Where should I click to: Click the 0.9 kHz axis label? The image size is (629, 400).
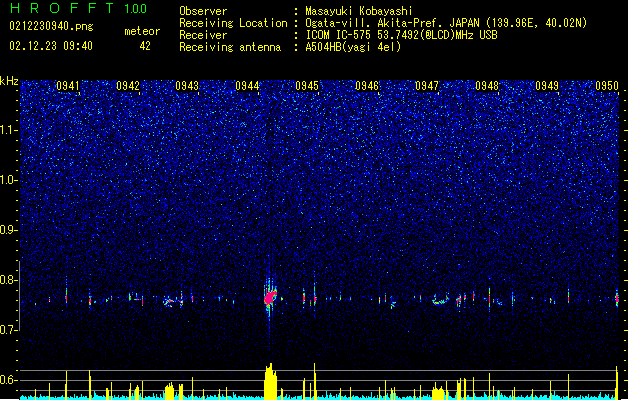[9, 230]
